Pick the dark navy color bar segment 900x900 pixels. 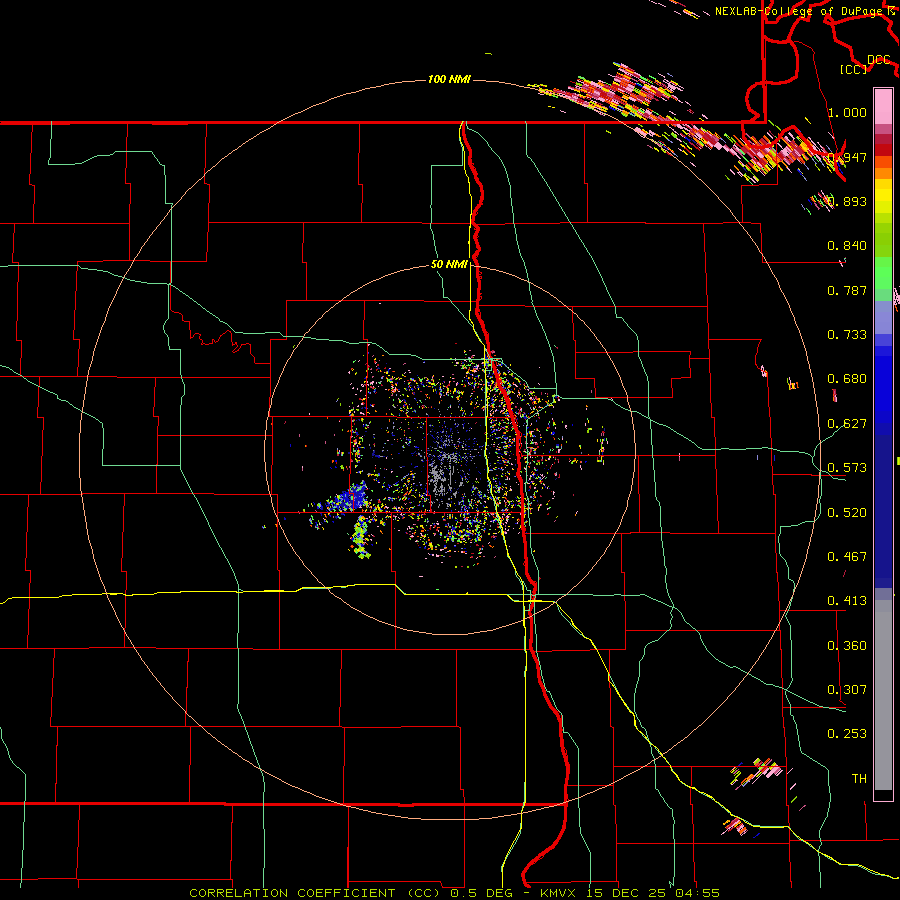(883, 511)
